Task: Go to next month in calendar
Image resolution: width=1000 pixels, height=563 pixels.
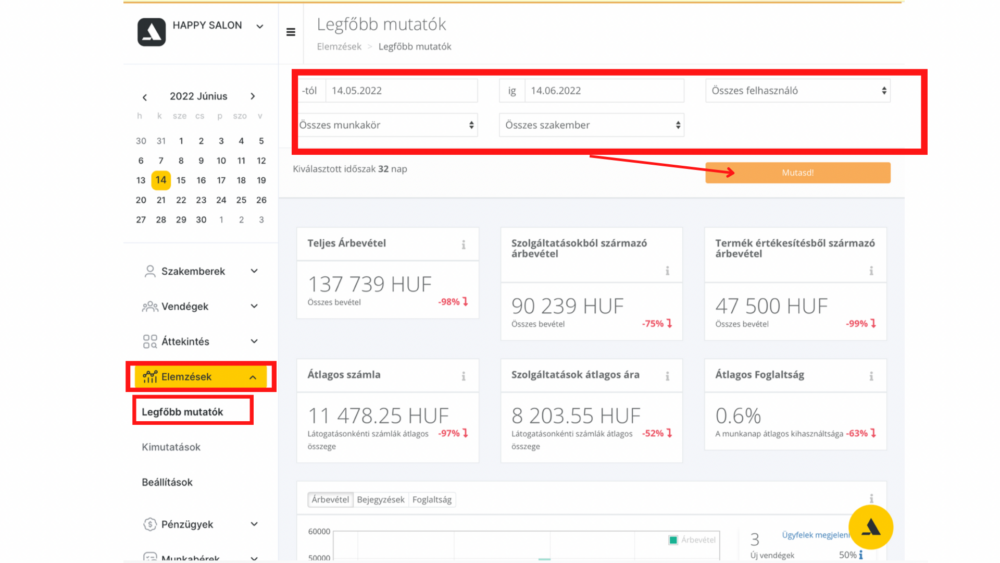Action: click(253, 96)
